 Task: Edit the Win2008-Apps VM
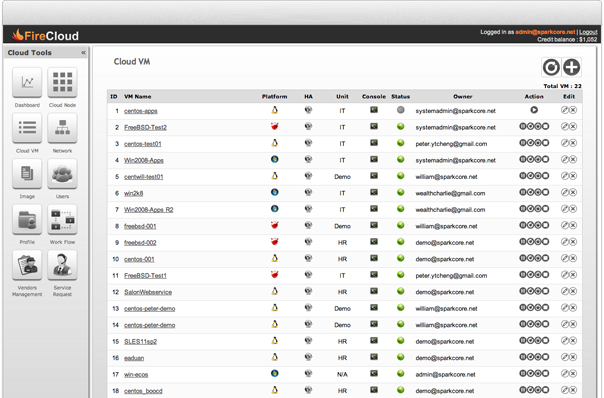pyautogui.click(x=565, y=160)
